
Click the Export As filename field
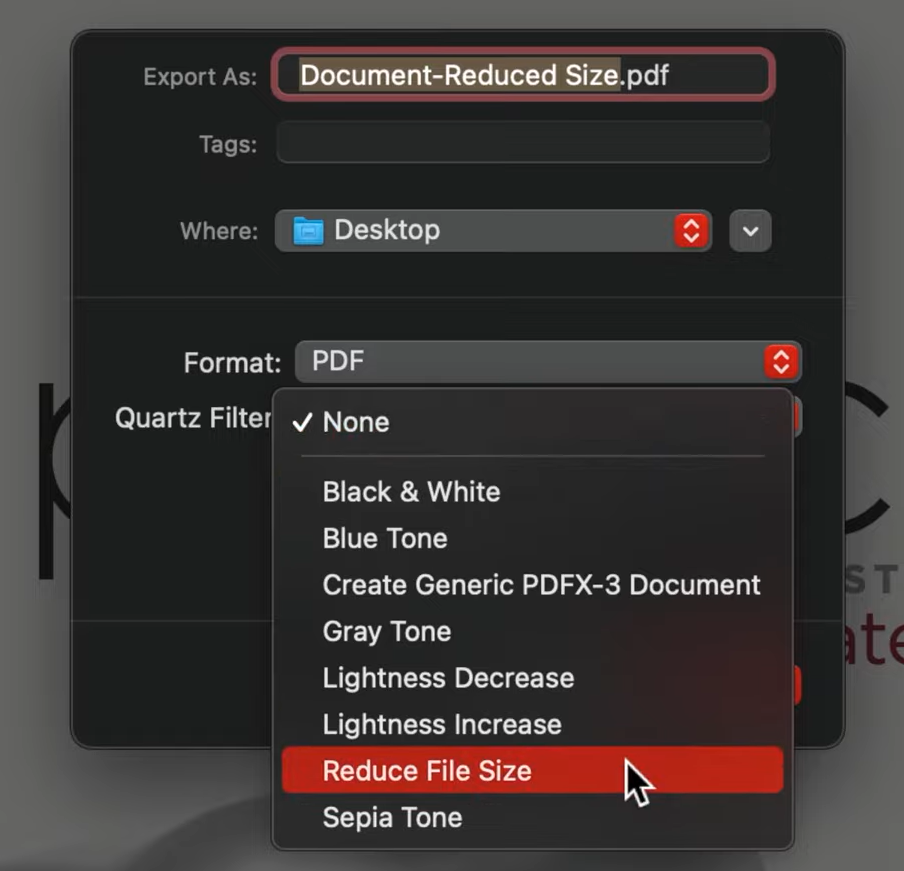click(x=523, y=75)
